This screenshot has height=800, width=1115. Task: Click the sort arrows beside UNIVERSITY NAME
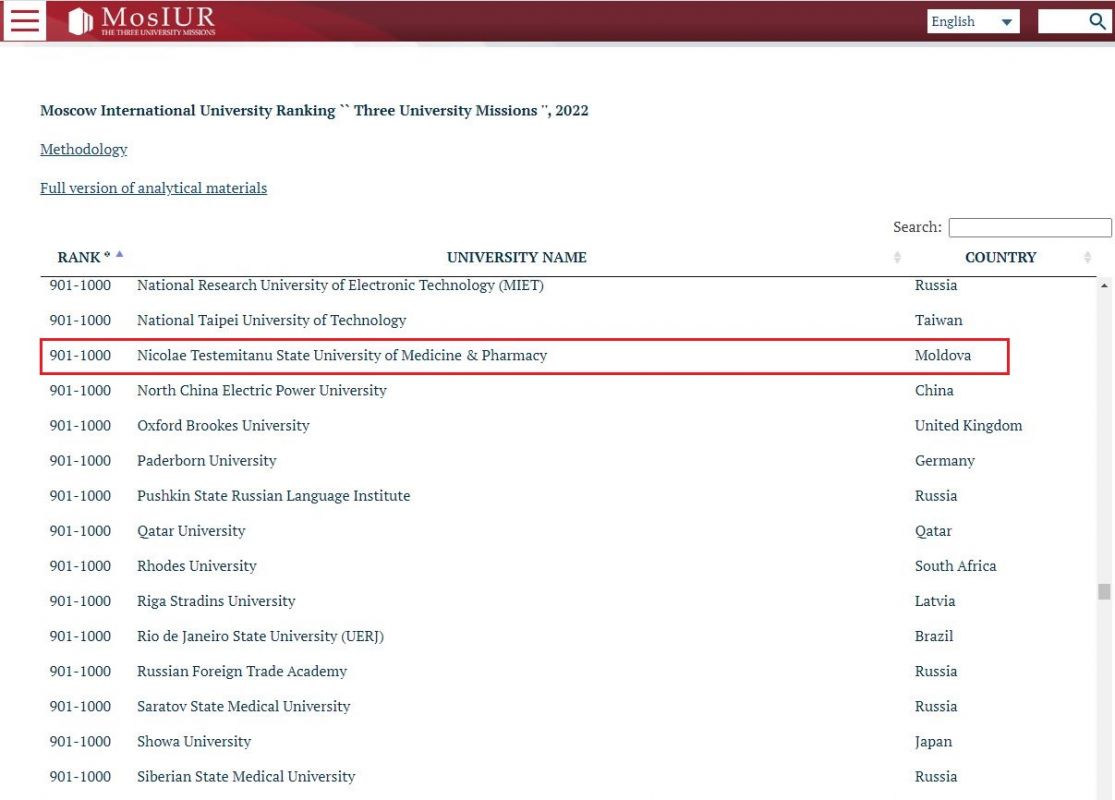tap(897, 258)
